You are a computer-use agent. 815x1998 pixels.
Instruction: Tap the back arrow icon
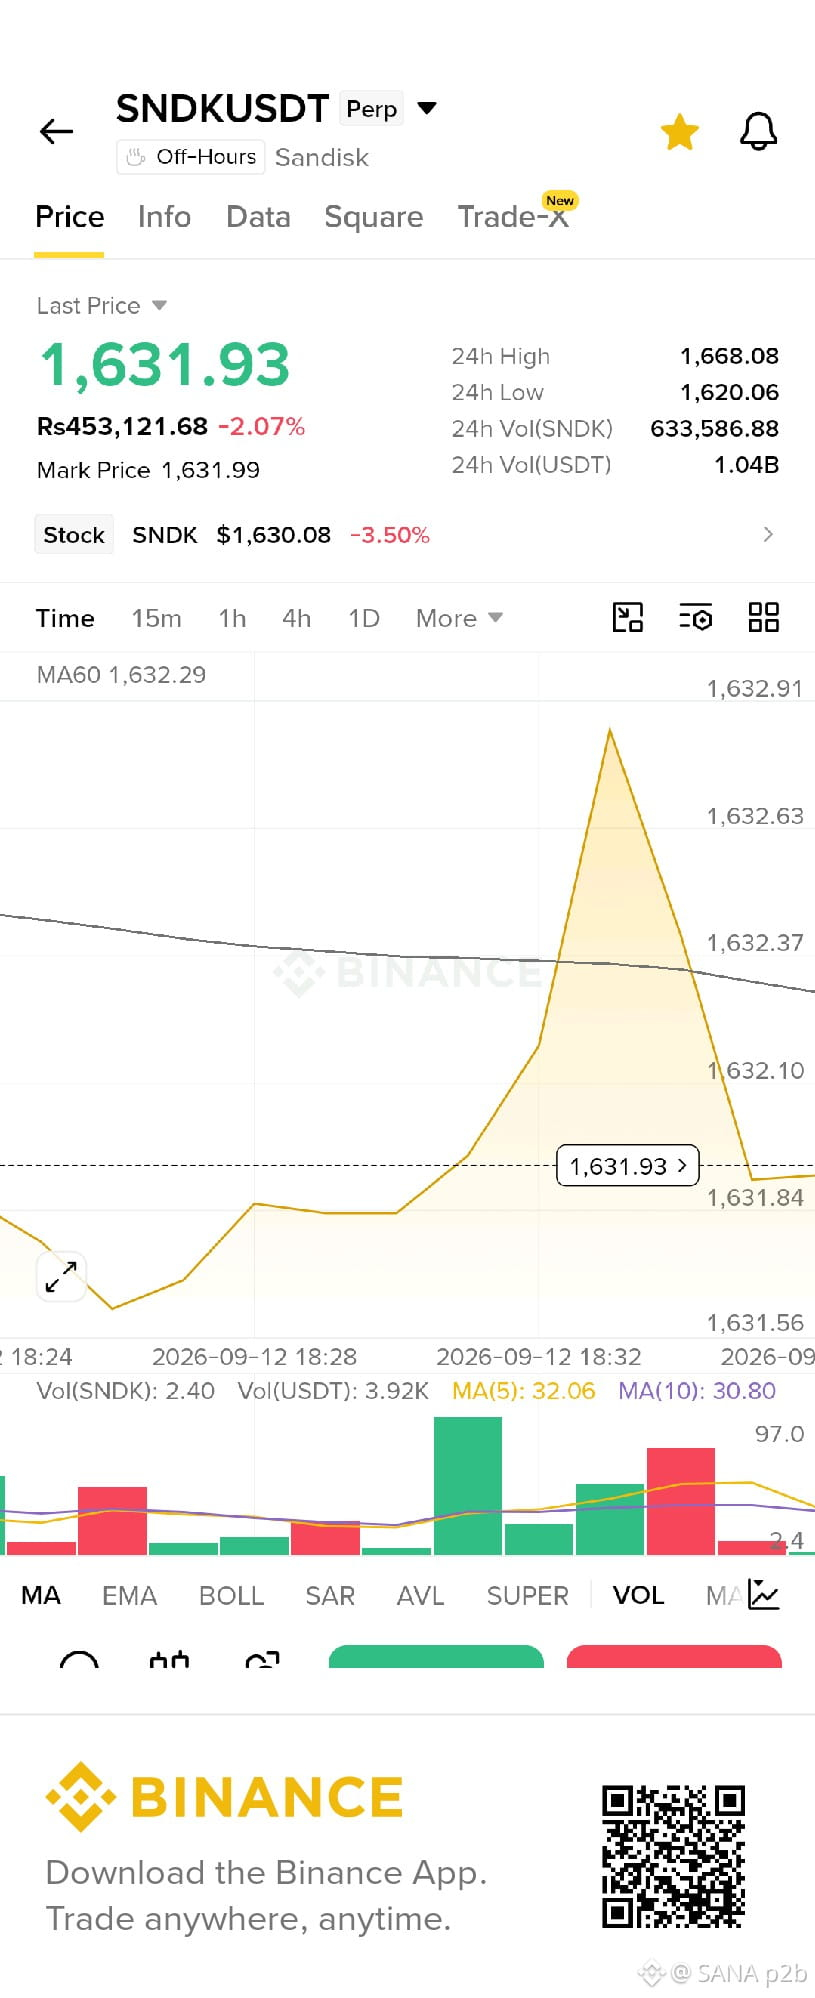pos(56,131)
